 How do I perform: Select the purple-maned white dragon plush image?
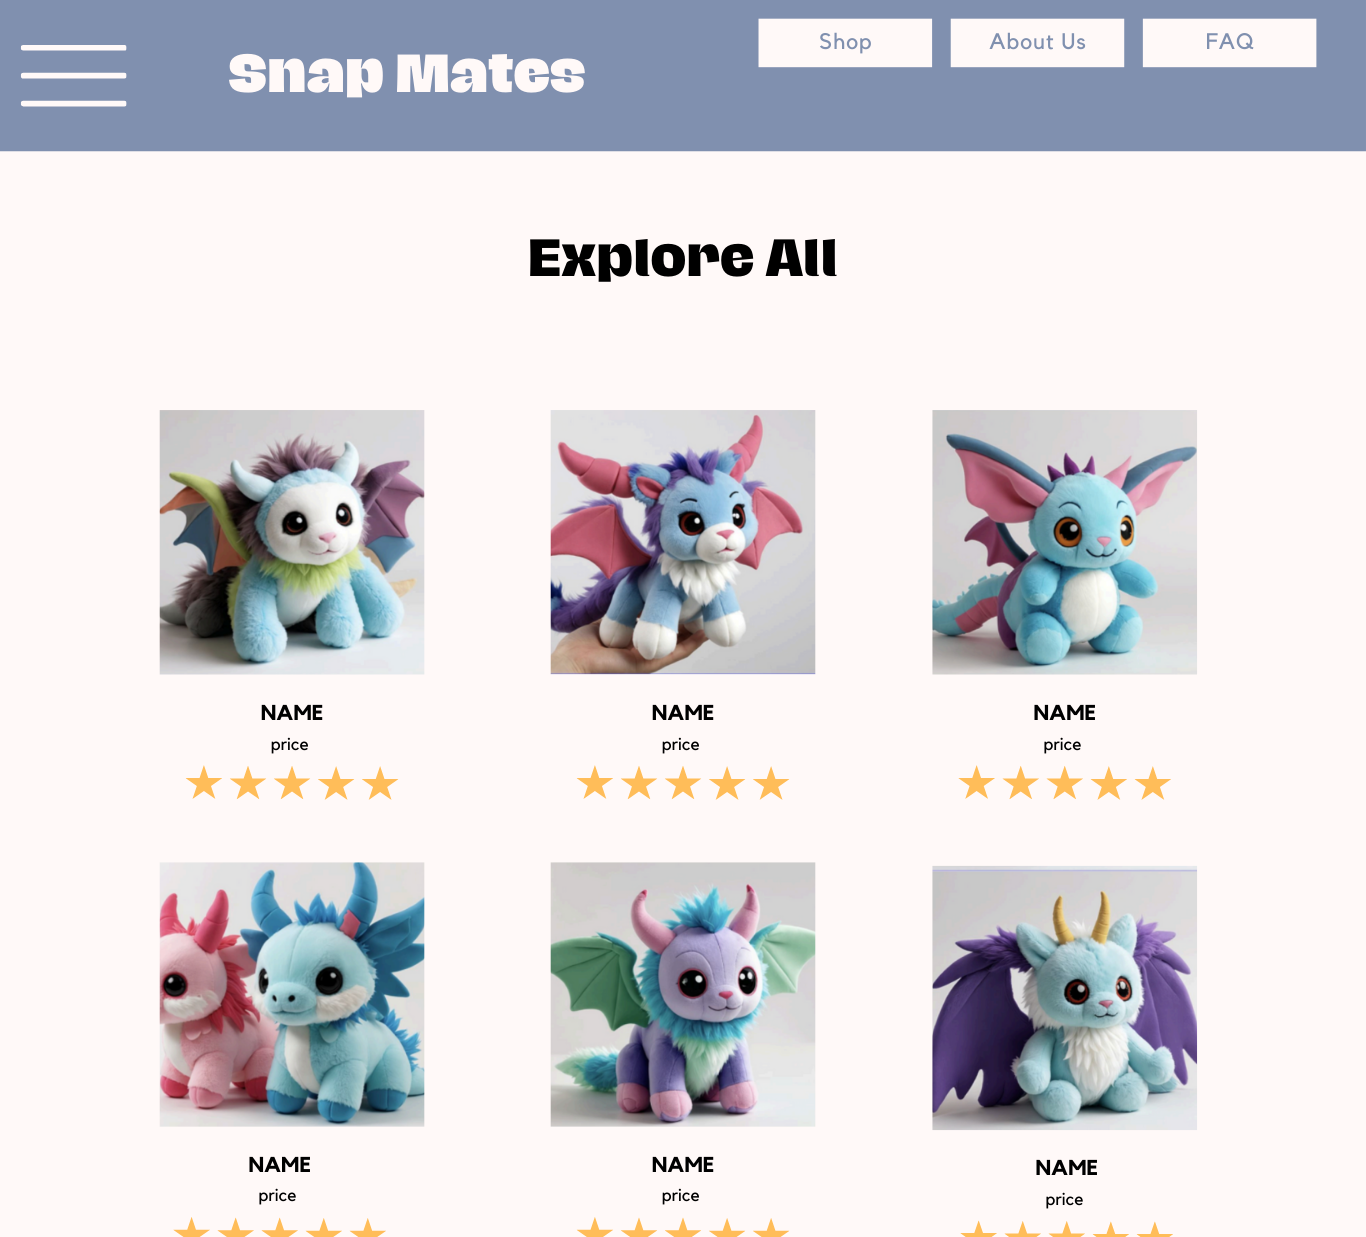(x=292, y=542)
